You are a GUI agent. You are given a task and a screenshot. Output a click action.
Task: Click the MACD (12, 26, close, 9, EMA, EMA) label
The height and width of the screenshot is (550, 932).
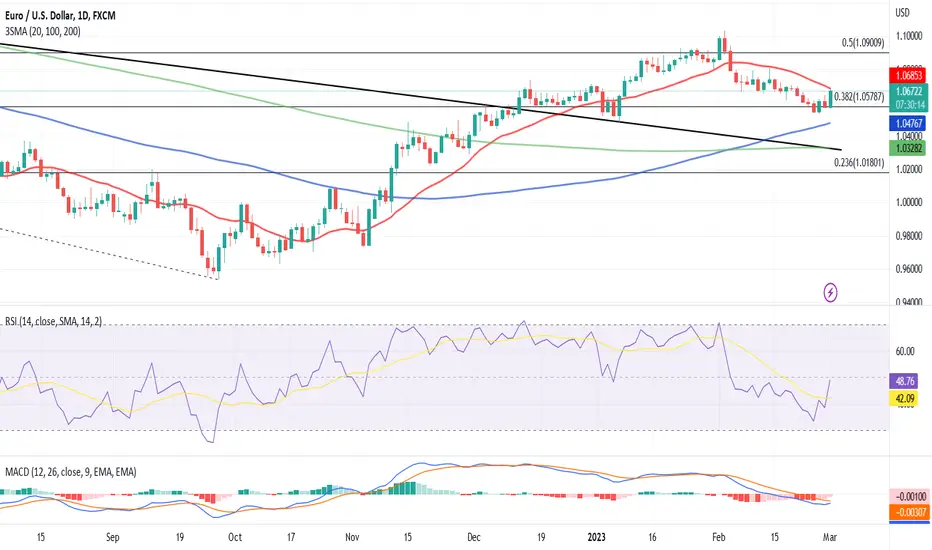pyautogui.click(x=71, y=472)
